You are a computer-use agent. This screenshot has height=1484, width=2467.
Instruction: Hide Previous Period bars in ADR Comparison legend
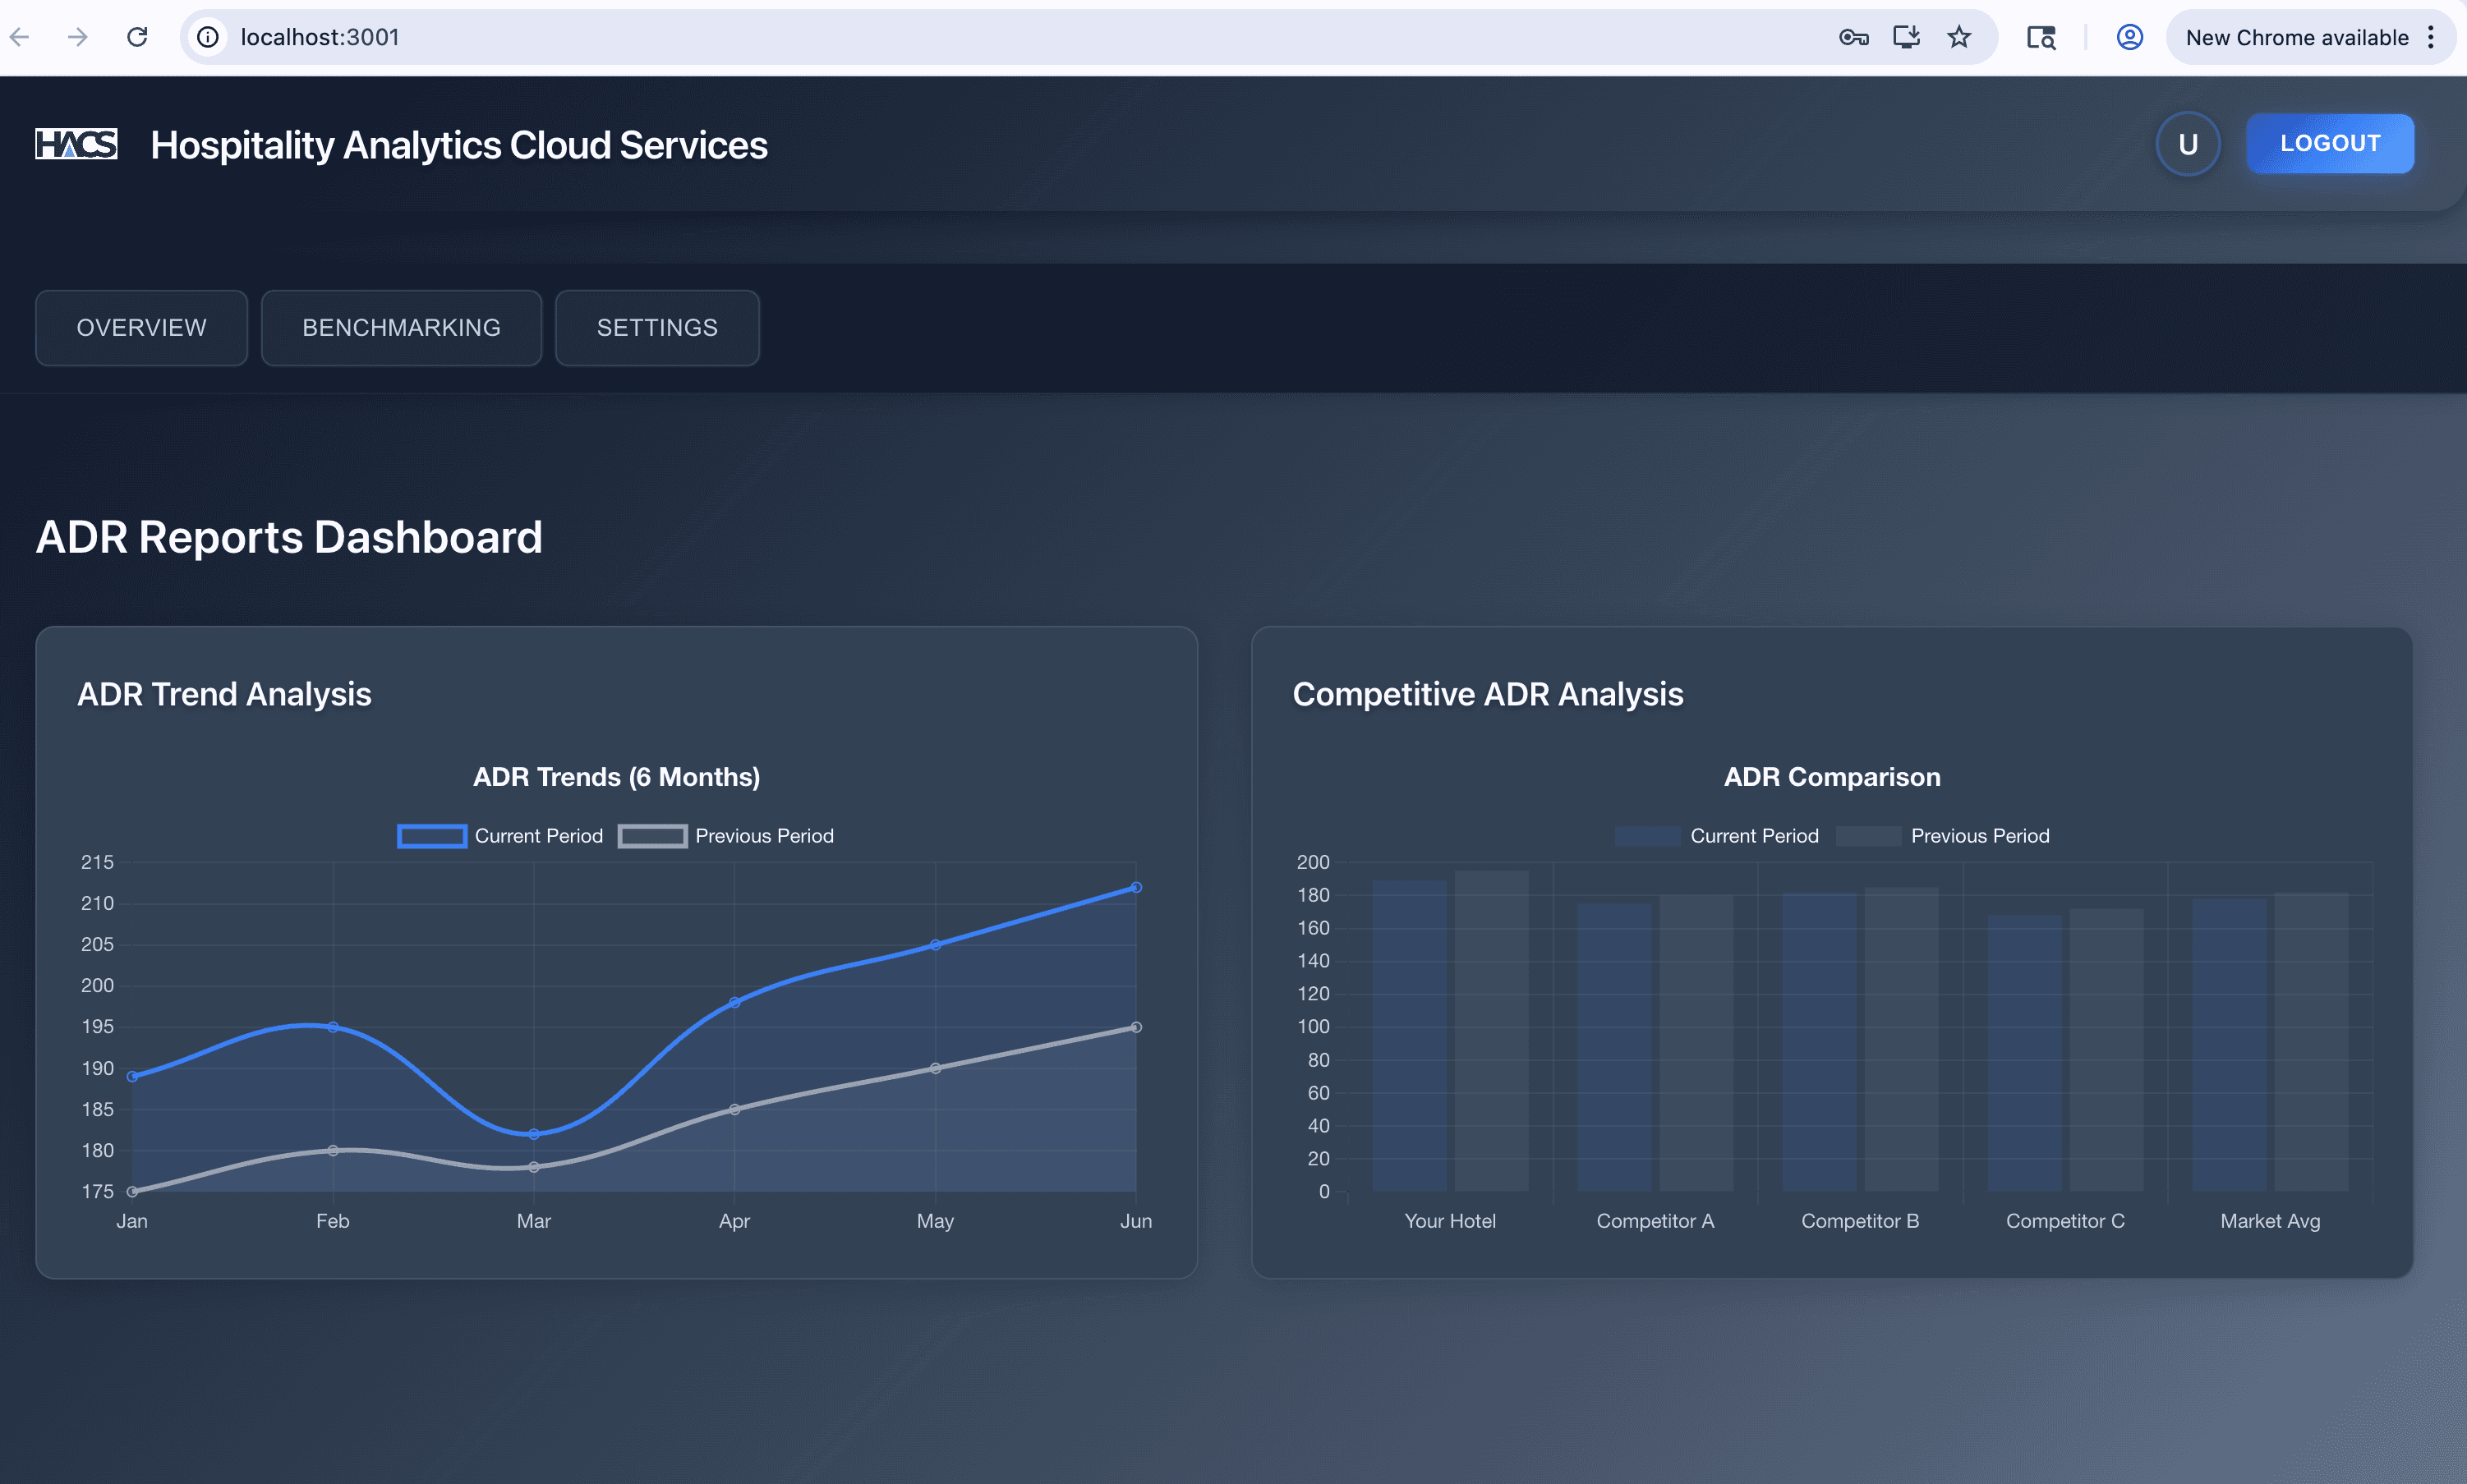1942,836
